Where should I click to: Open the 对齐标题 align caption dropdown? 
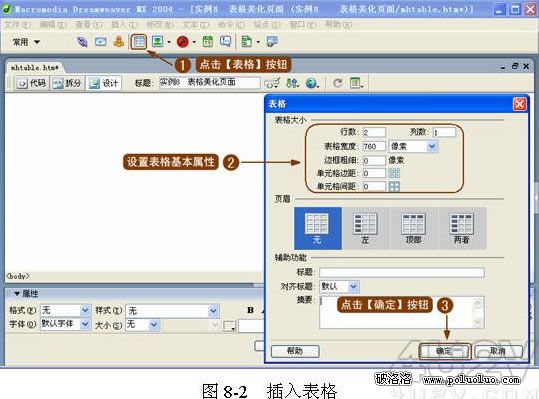tap(339, 286)
